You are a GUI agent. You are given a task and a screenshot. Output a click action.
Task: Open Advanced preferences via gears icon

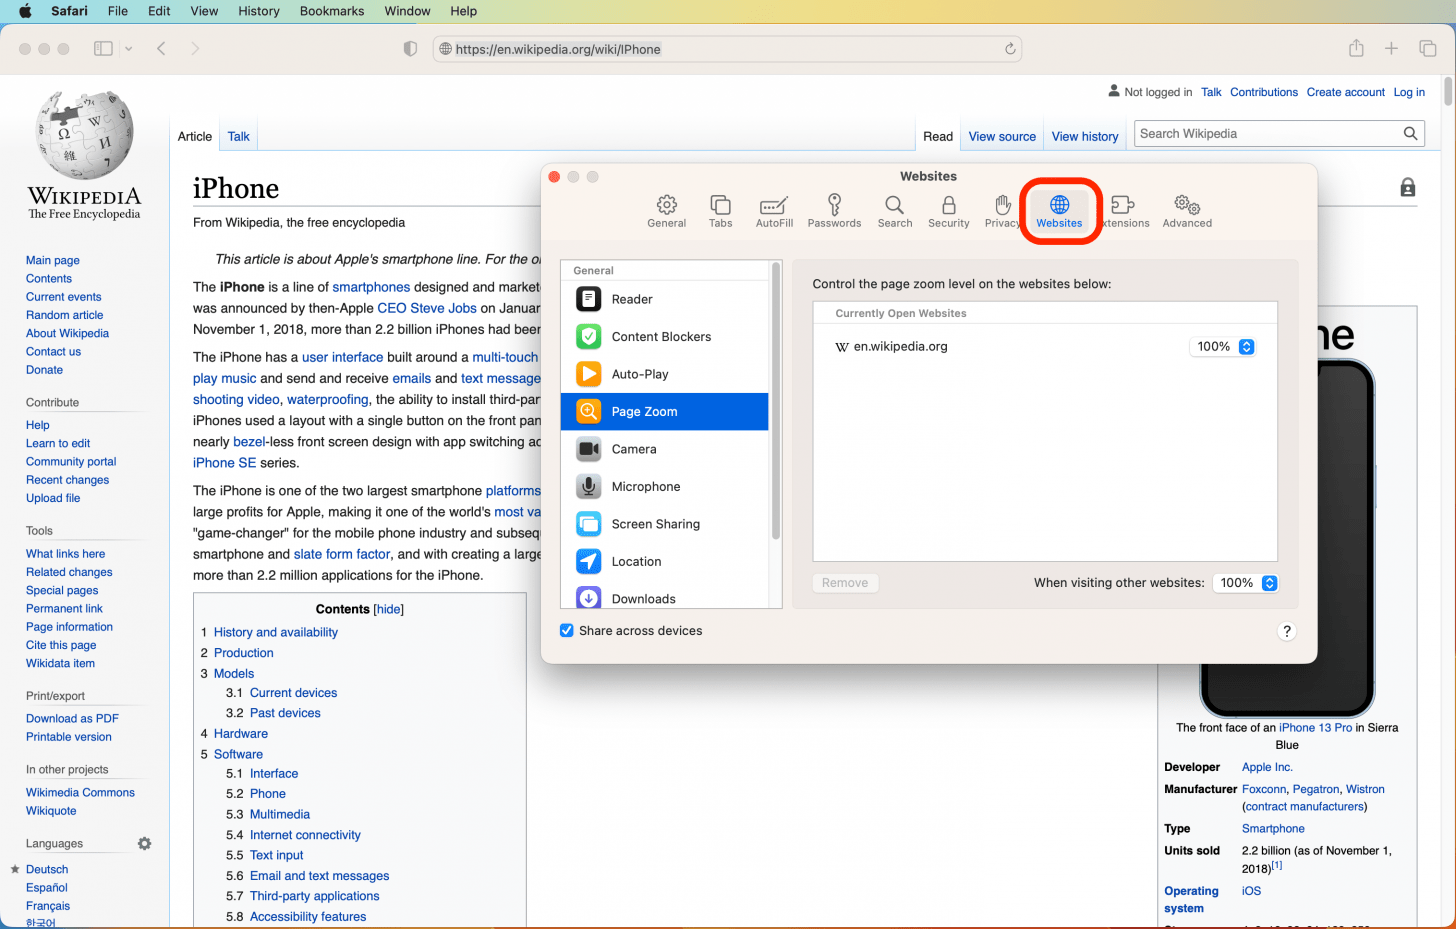pos(1186,210)
